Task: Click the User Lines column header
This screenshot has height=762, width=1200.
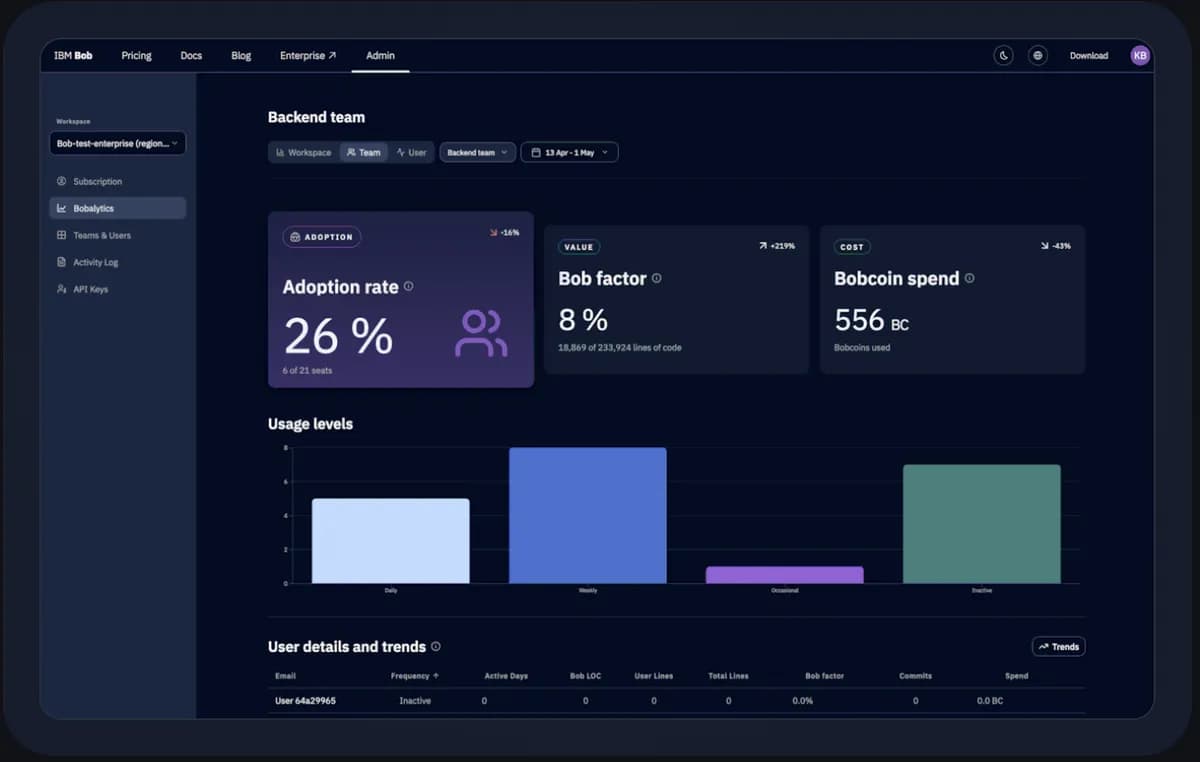Action: 654,676
